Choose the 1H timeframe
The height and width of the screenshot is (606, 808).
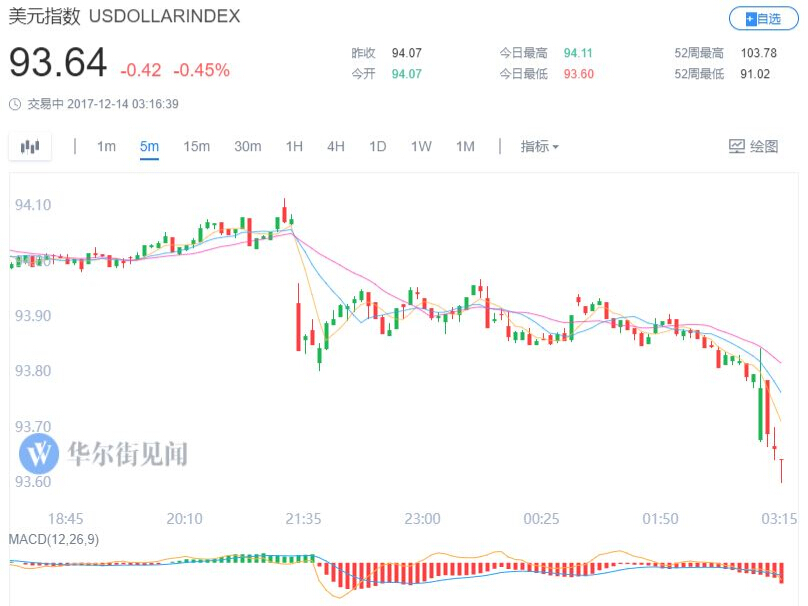(x=294, y=147)
